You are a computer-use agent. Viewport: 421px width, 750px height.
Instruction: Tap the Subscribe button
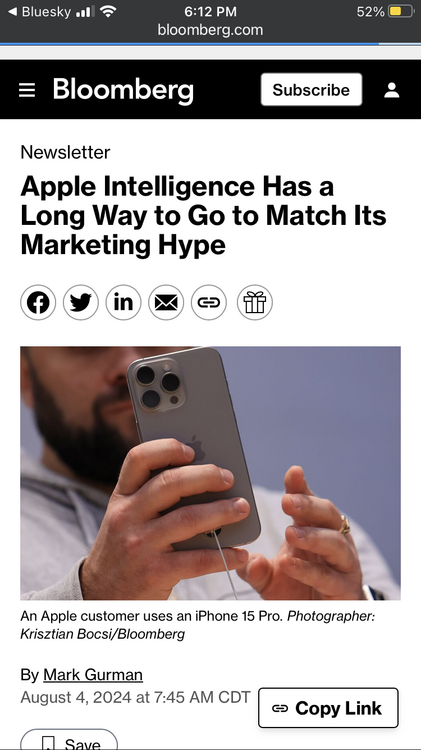click(x=311, y=89)
